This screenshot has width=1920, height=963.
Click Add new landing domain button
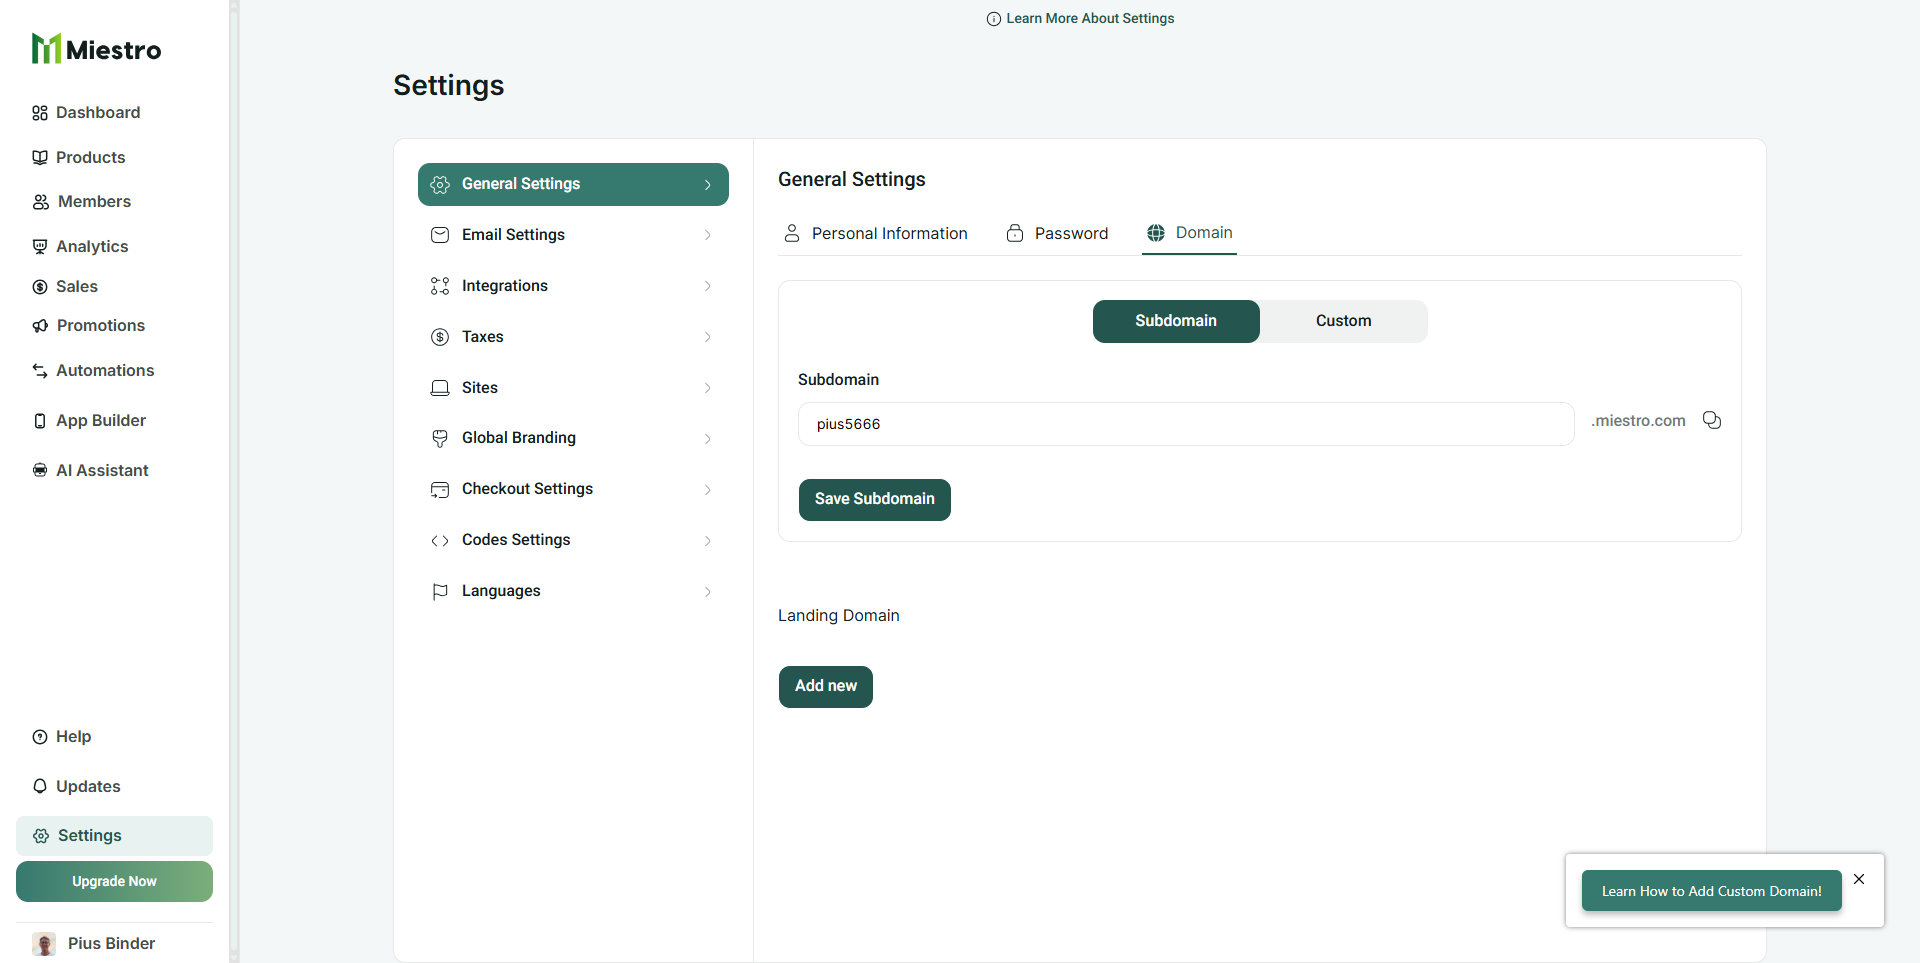click(825, 686)
